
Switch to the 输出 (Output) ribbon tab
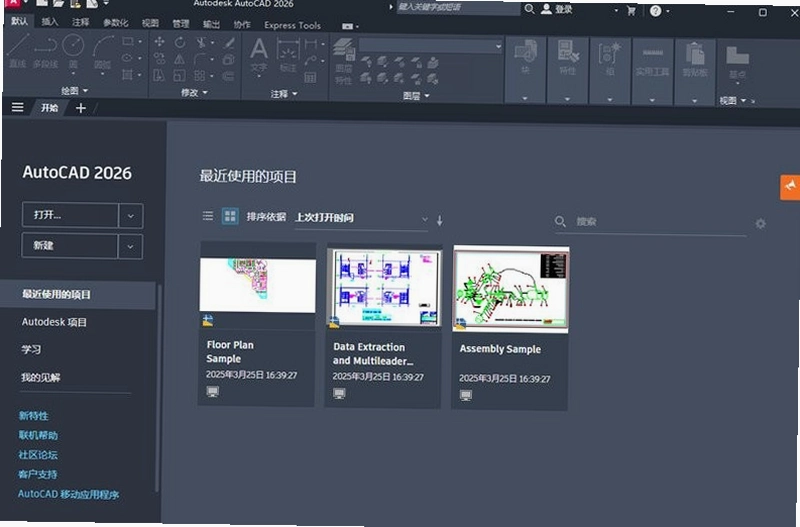211,24
